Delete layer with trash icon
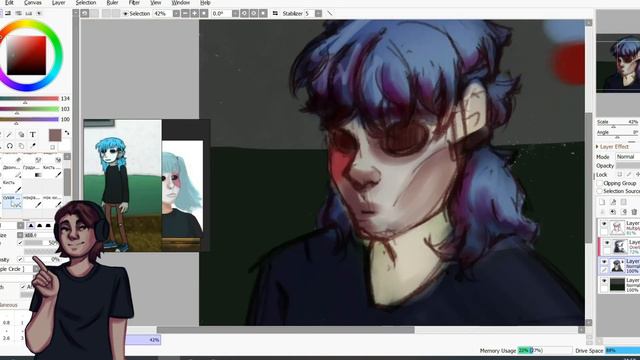Image resolution: width=640 pixels, height=360 pixels. point(634,212)
